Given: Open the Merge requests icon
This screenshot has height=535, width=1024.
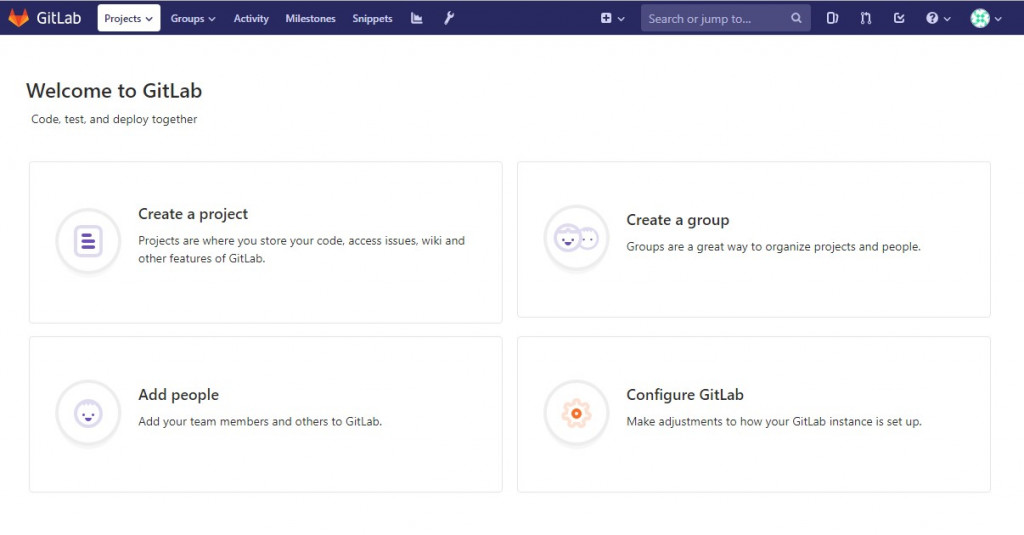Looking at the screenshot, I should point(866,18).
